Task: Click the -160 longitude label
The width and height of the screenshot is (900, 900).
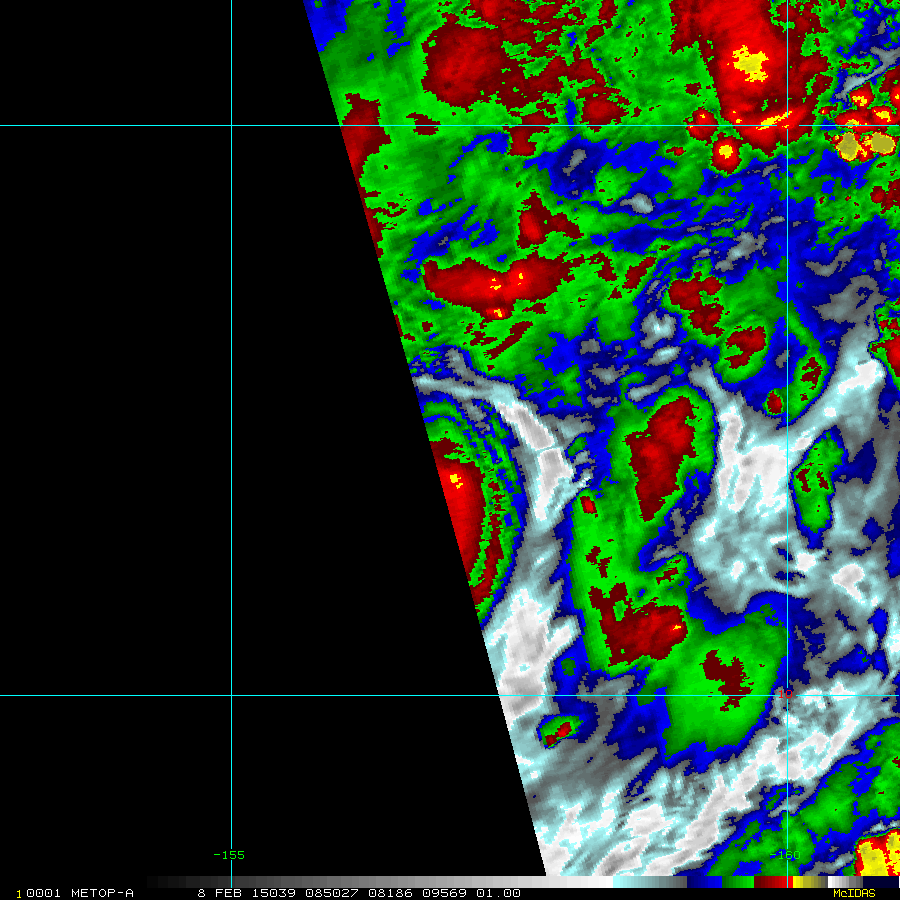Action: tap(785, 855)
